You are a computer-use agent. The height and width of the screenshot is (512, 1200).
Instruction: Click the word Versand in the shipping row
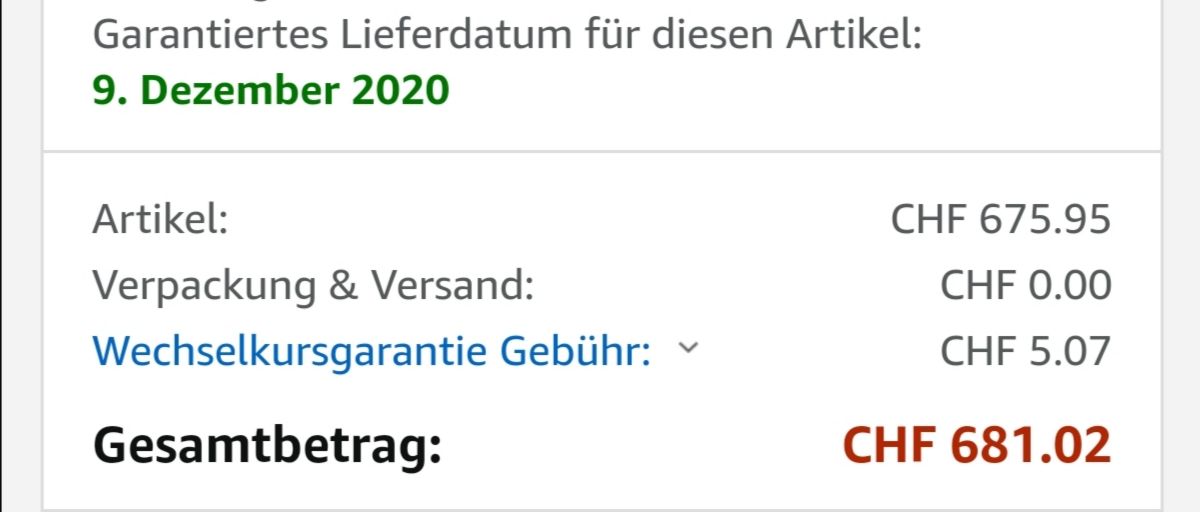(453, 286)
